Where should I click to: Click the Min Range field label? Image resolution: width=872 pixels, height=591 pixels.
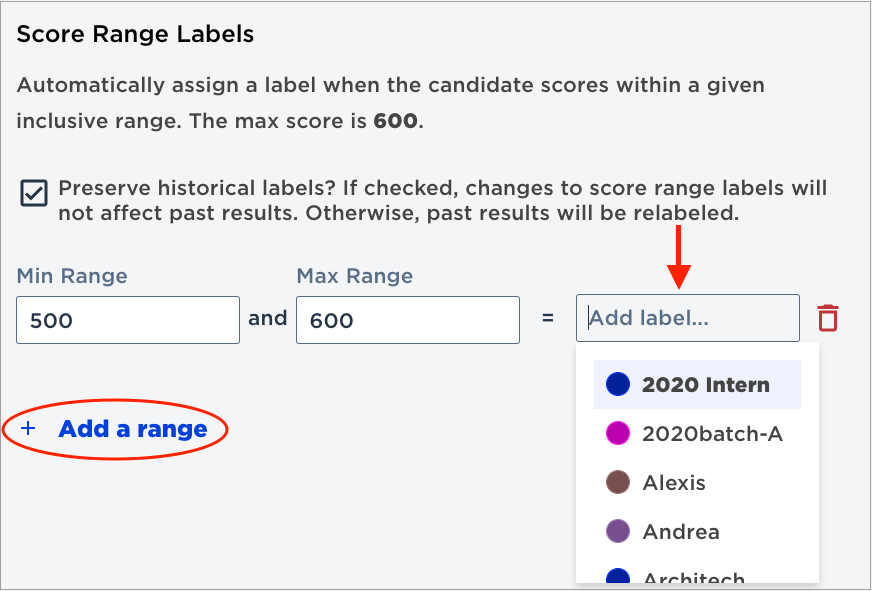pos(72,276)
